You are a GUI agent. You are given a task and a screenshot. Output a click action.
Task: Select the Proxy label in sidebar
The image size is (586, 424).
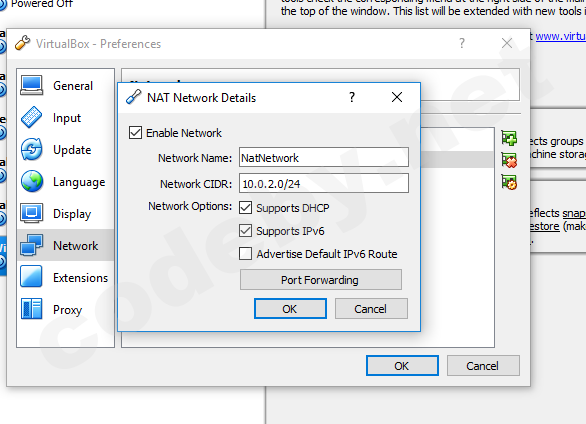[x=67, y=310]
